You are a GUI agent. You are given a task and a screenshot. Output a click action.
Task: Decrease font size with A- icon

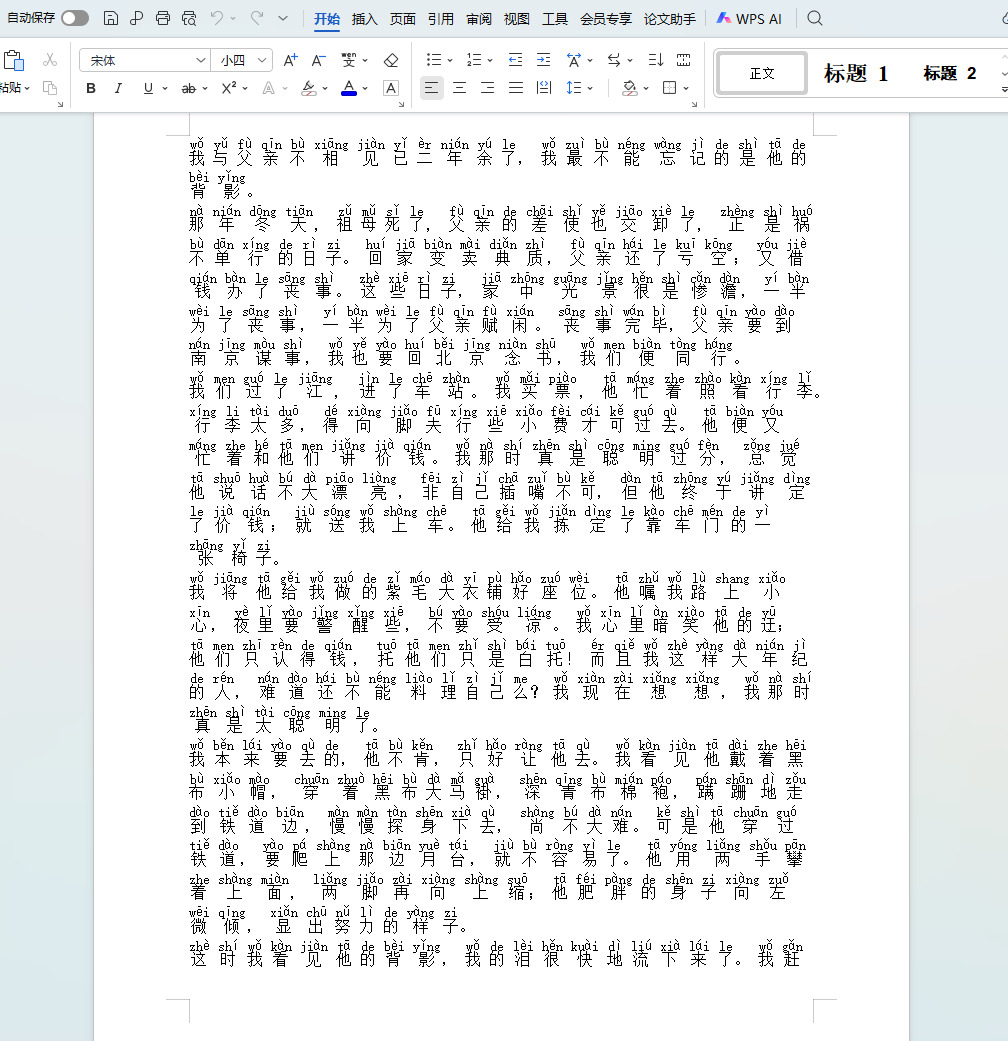click(319, 60)
